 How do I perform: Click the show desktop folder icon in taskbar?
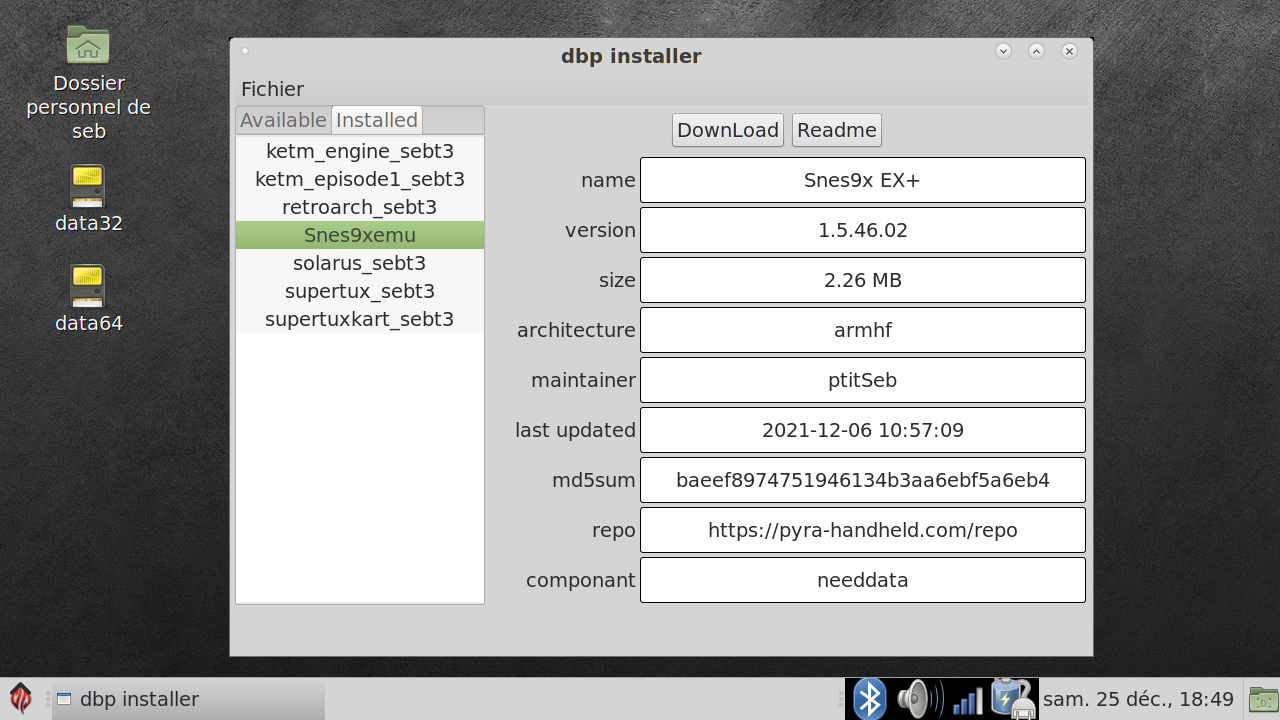[1263, 699]
